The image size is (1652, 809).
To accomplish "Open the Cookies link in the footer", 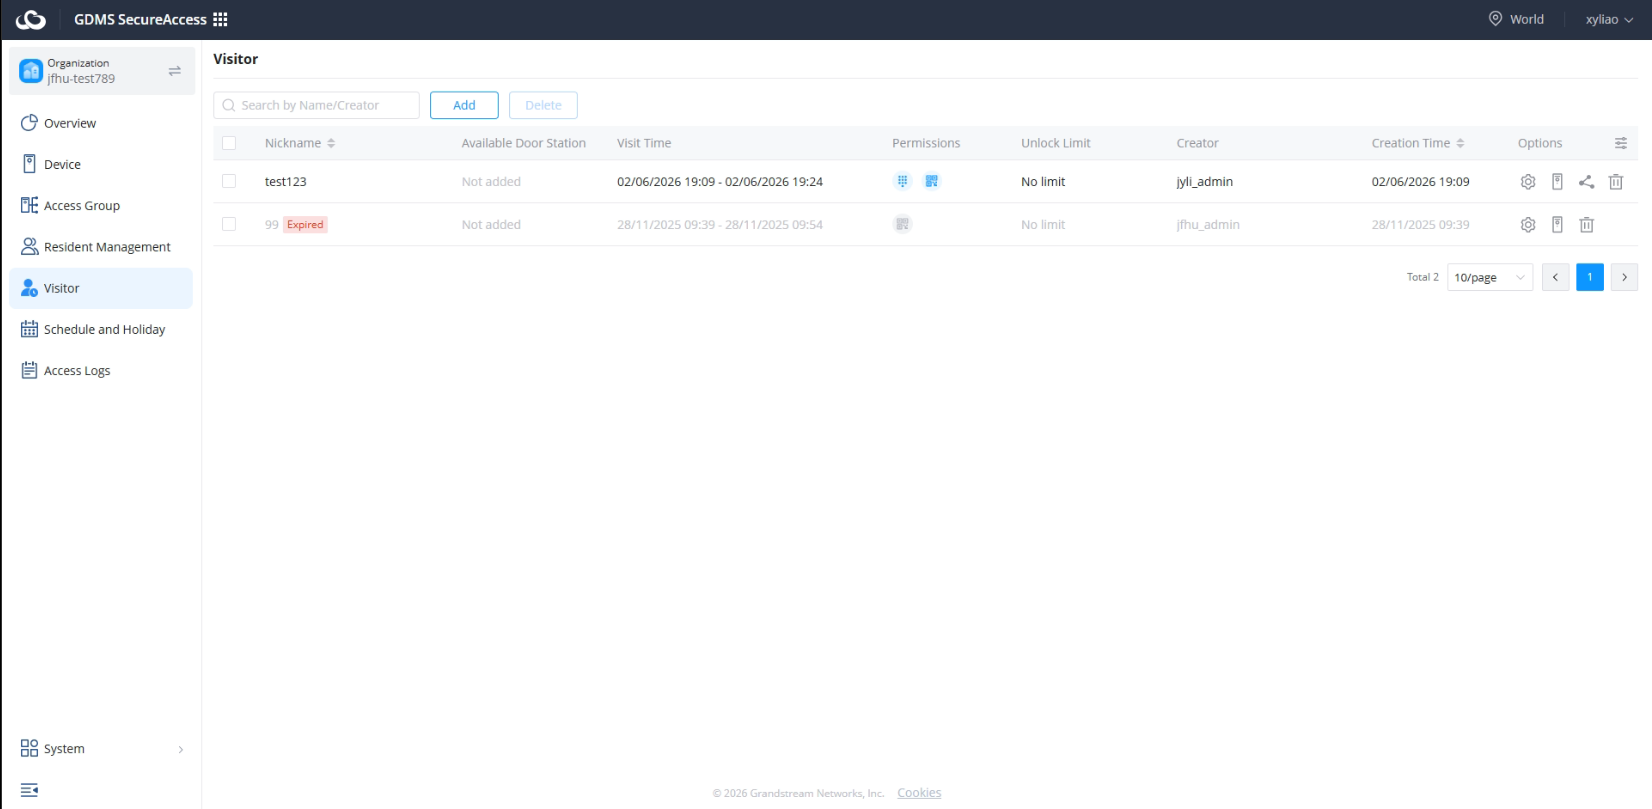I will point(919,793).
